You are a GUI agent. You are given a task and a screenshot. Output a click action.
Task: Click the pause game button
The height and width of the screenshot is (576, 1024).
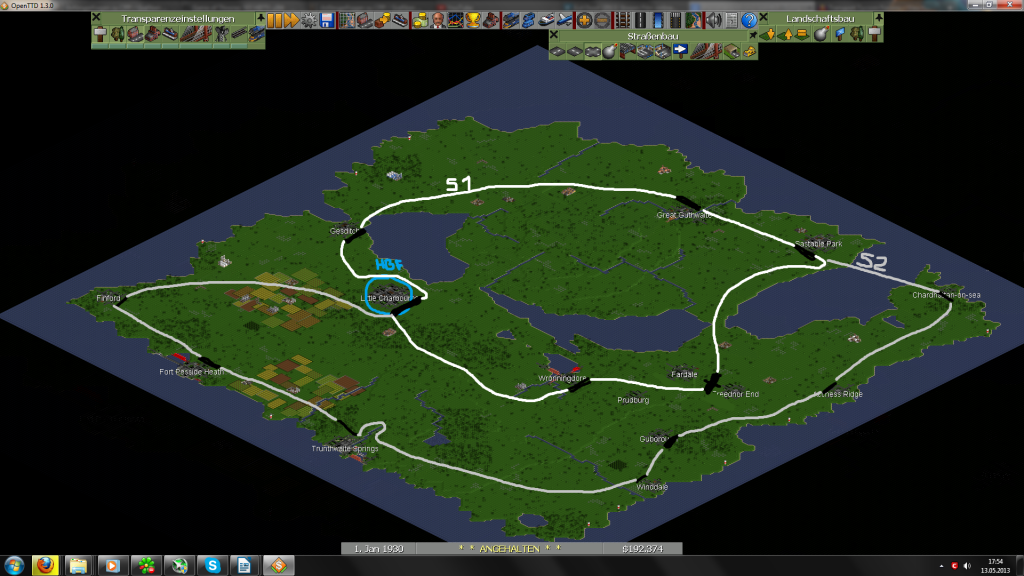274,20
